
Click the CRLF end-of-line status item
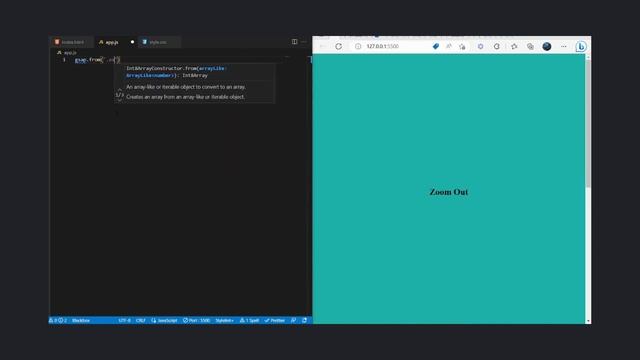141,320
